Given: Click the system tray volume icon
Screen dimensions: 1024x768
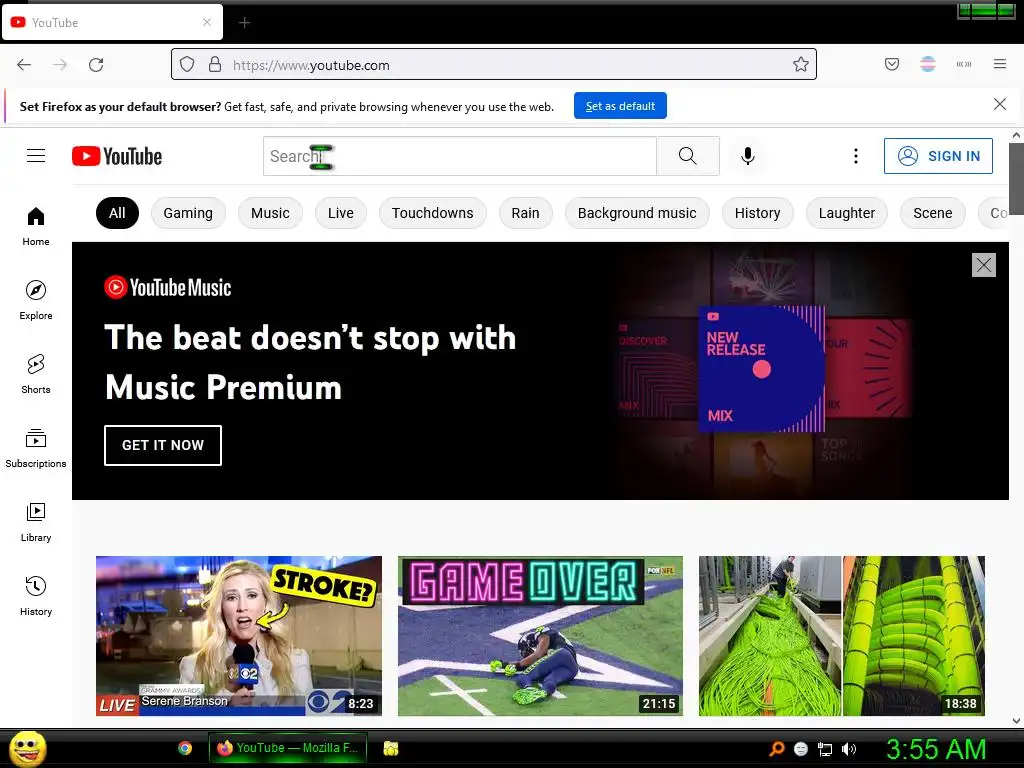Looking at the screenshot, I should click(849, 749).
